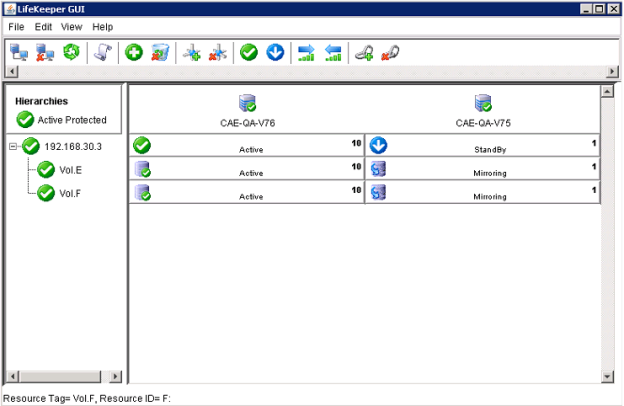The image size is (624, 406).
Task: Click the status pane scroll up arrow
Action: point(607,92)
